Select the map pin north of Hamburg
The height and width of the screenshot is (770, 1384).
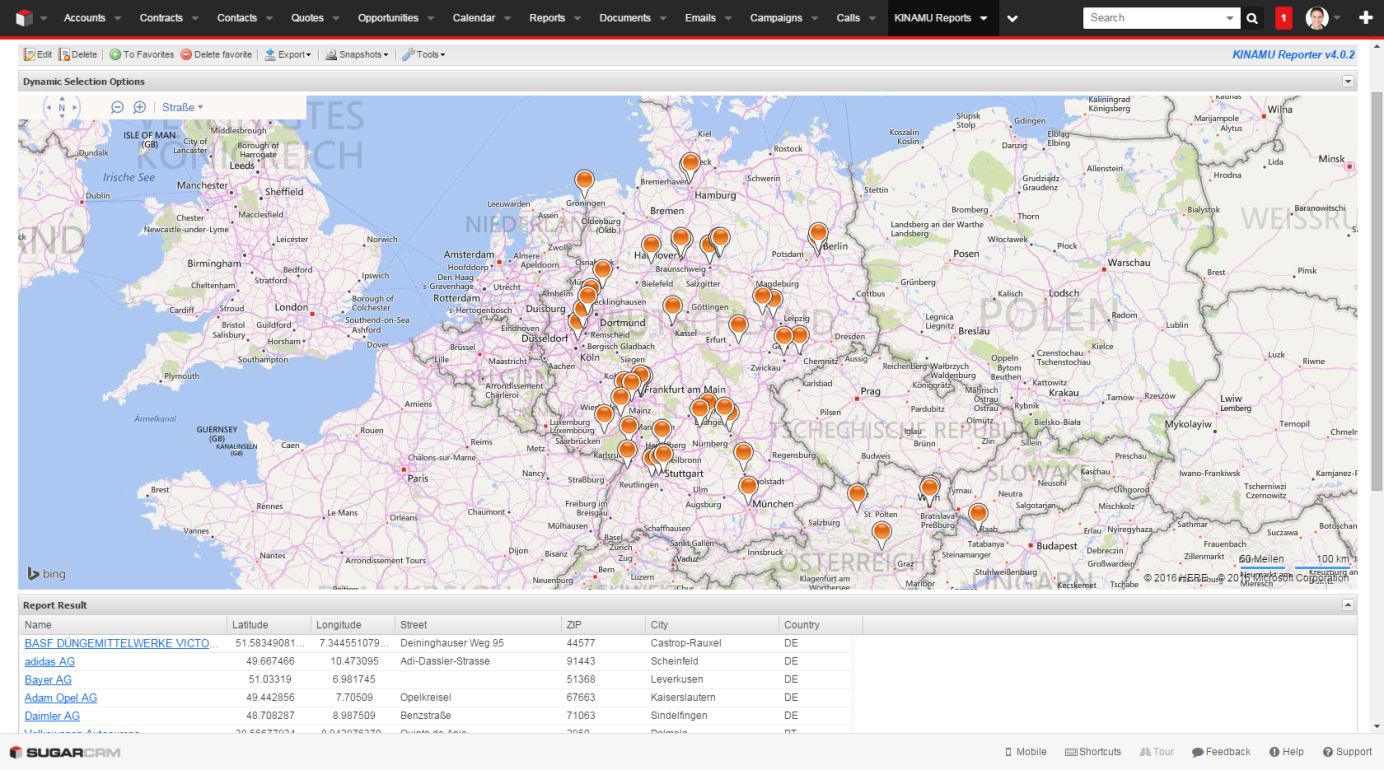pos(690,165)
